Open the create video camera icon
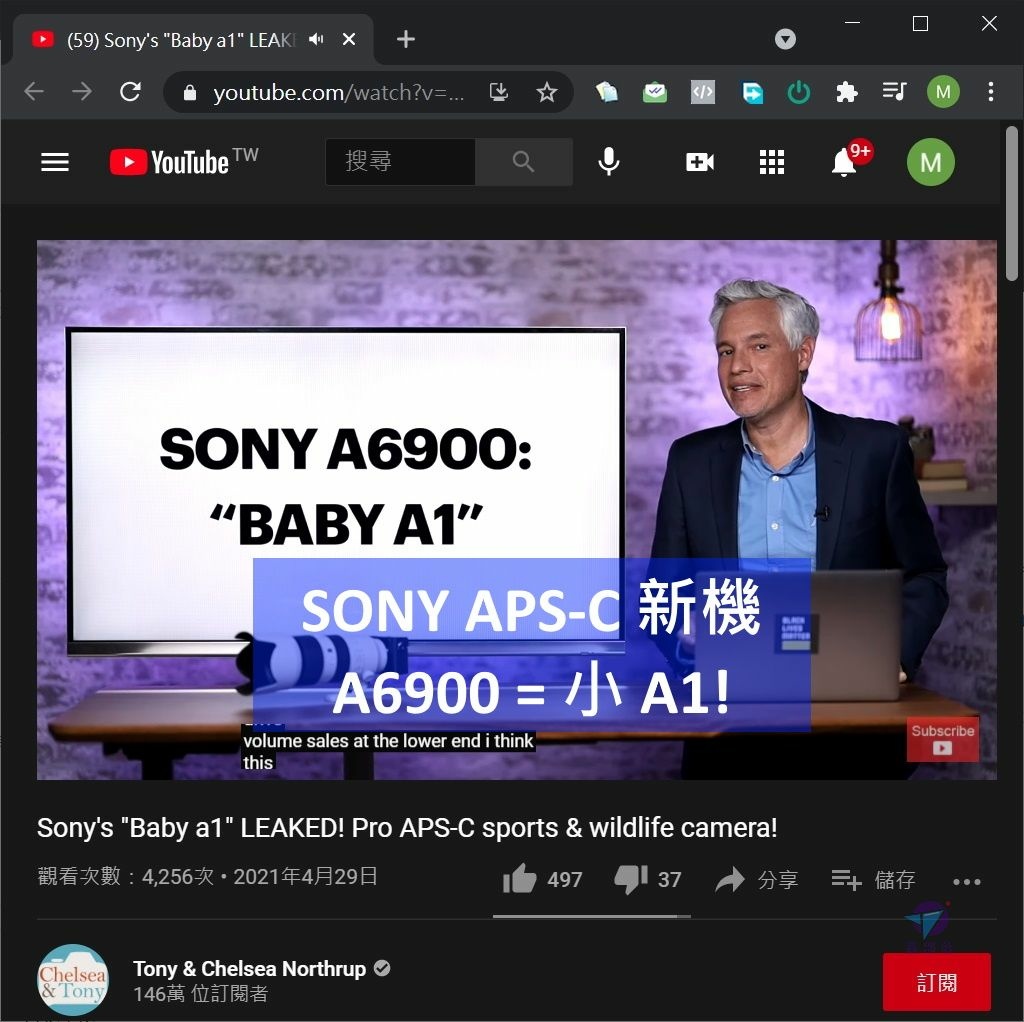Image resolution: width=1024 pixels, height=1022 pixels. click(699, 162)
